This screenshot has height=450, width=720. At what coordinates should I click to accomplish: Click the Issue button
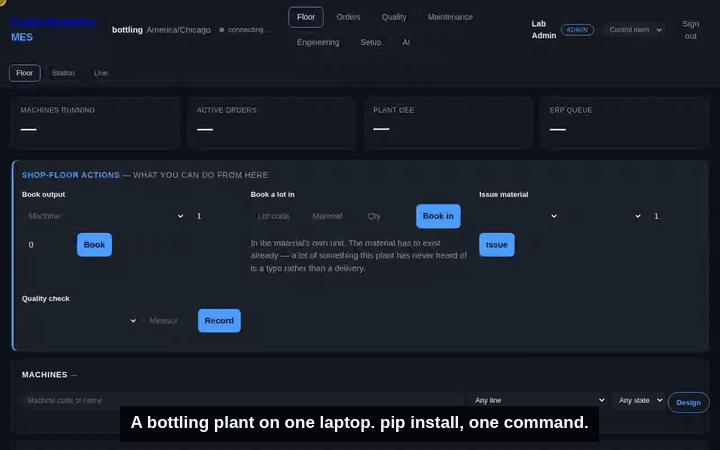pyautogui.click(x=497, y=245)
